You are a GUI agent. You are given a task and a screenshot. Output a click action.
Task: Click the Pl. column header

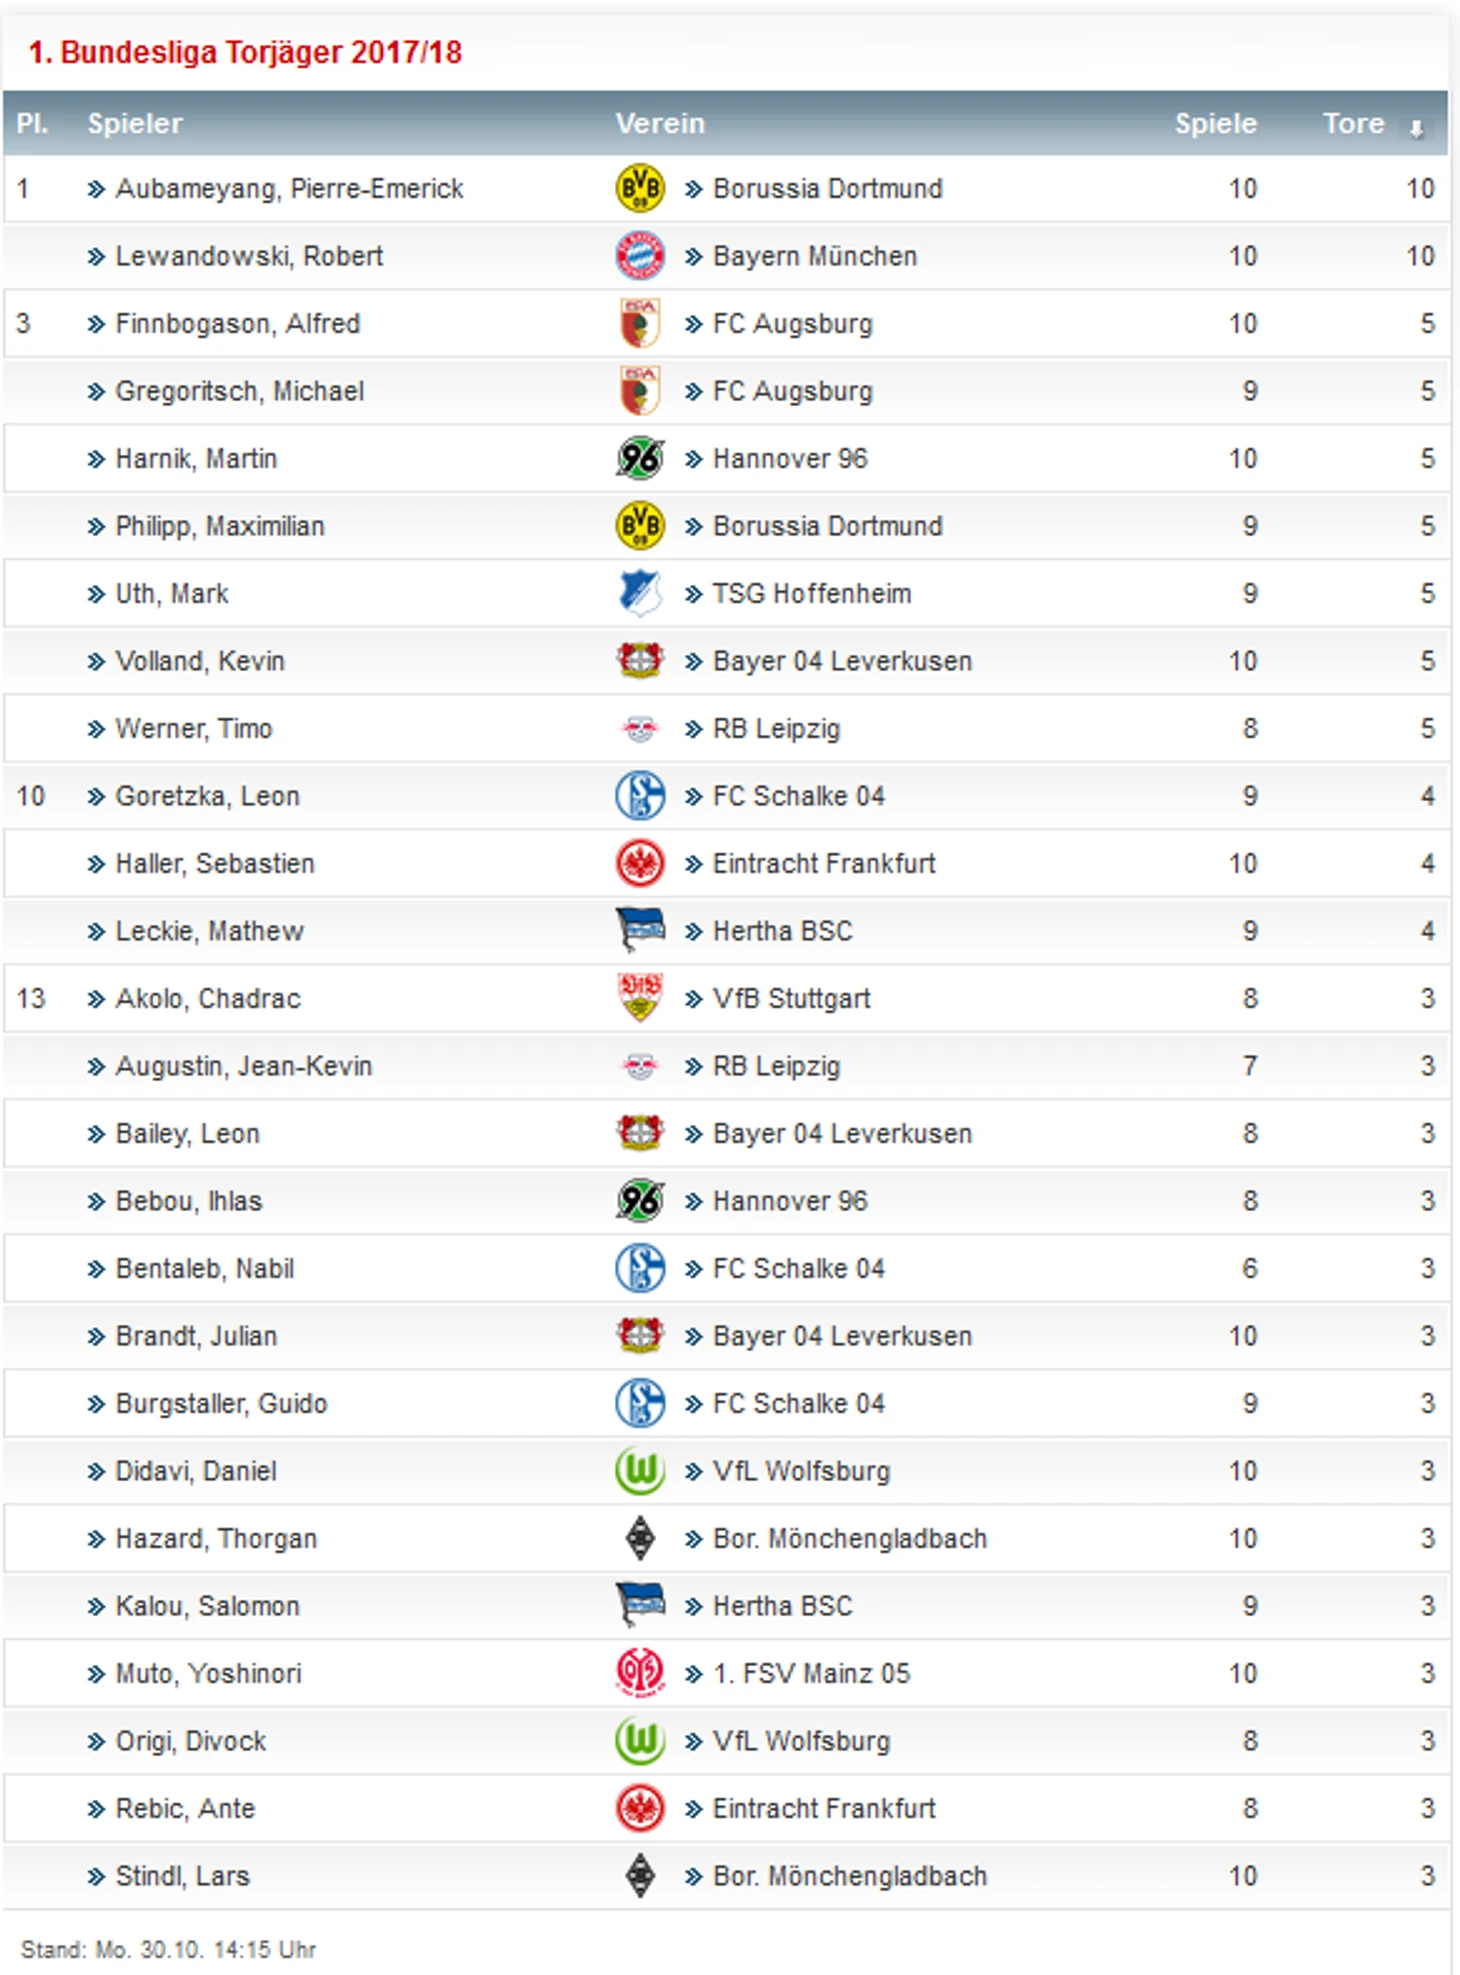pos(32,123)
